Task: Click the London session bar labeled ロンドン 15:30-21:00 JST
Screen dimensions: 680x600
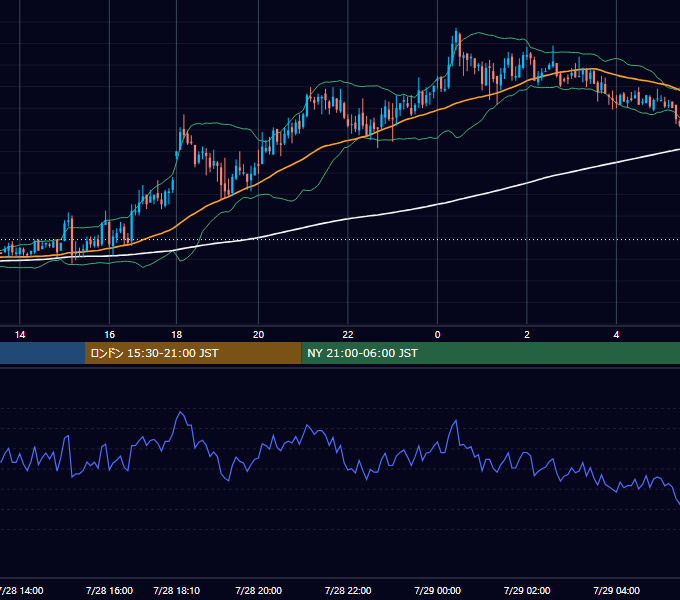Action: pos(193,353)
